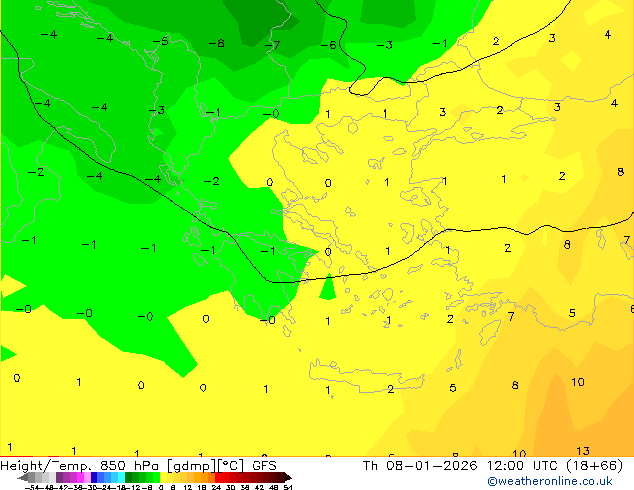634x490 pixels.
Task: Click the '-7' temperature value on map
Action: point(273,44)
